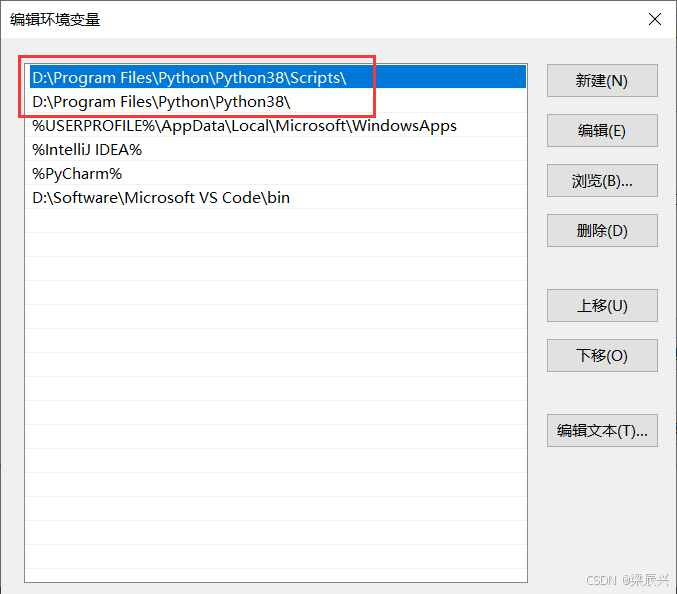
Task: Select the Python38\Scripts\ path entry
Action: (276, 77)
